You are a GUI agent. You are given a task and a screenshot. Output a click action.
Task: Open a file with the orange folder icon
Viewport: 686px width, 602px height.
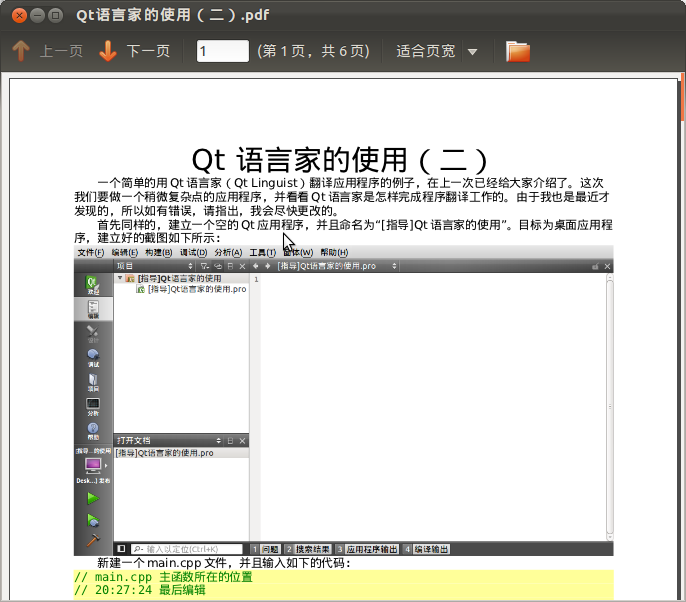click(x=518, y=51)
